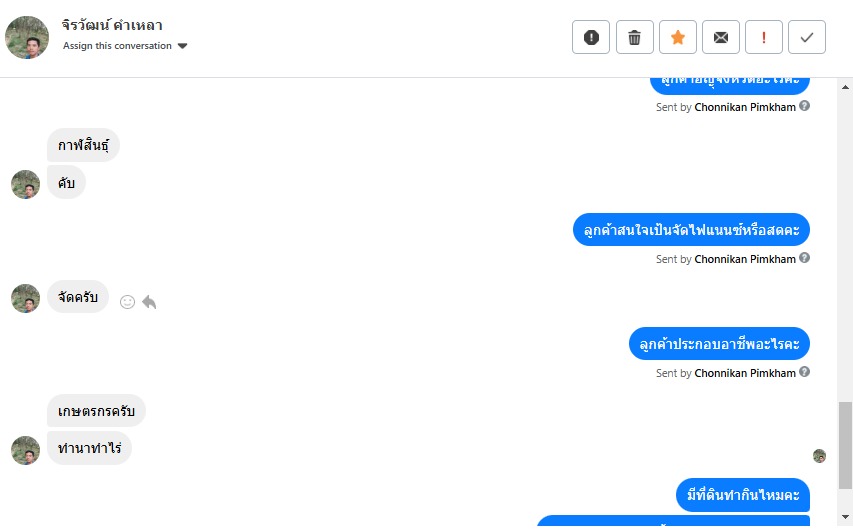Click small seen-avatar indicator at right

click(819, 456)
